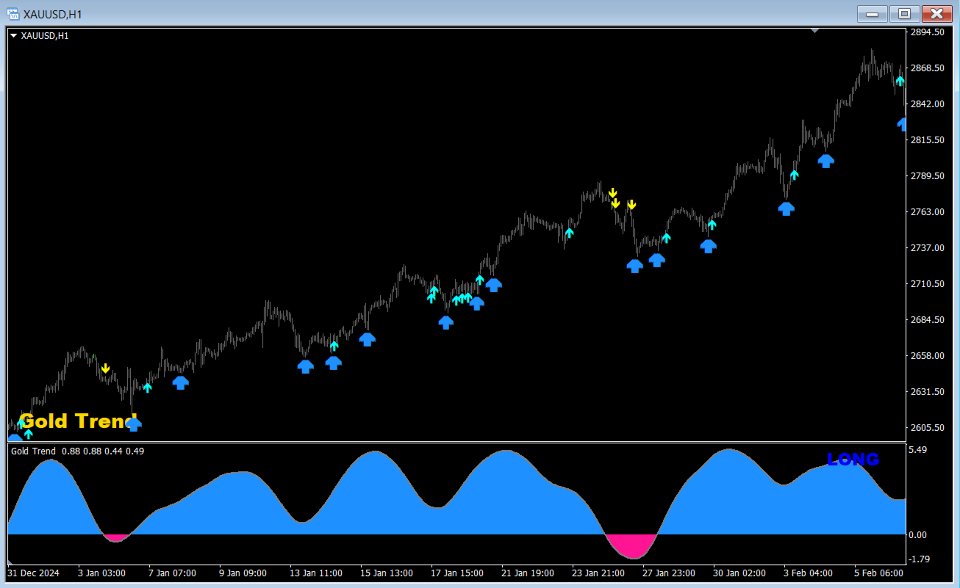Screen dimensions: 960x588
Task: Click the blue arrow on the right price edge
Action: click(x=902, y=124)
